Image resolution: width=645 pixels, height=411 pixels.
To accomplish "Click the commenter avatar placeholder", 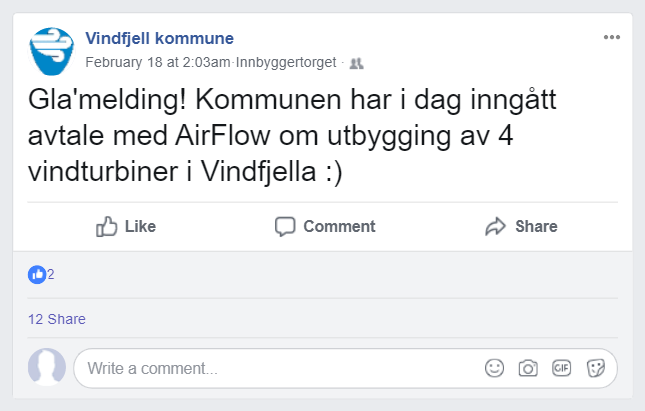I will tap(47, 367).
